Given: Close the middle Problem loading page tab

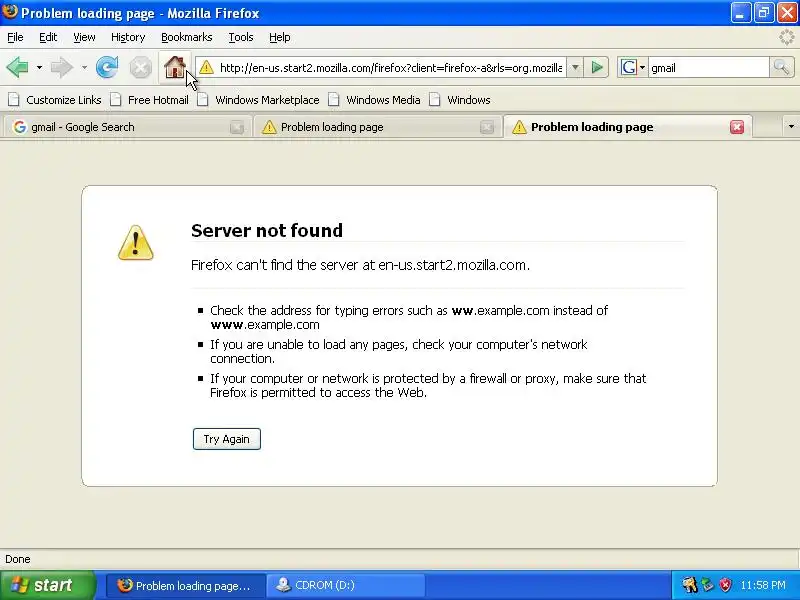Looking at the screenshot, I should click(487, 128).
